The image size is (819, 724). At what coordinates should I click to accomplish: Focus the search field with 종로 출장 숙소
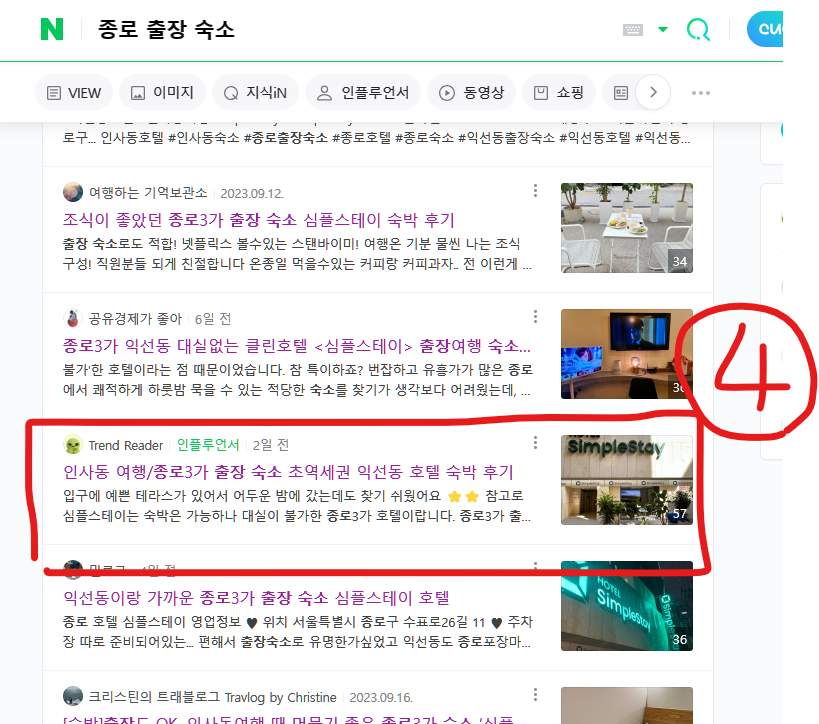click(x=166, y=29)
